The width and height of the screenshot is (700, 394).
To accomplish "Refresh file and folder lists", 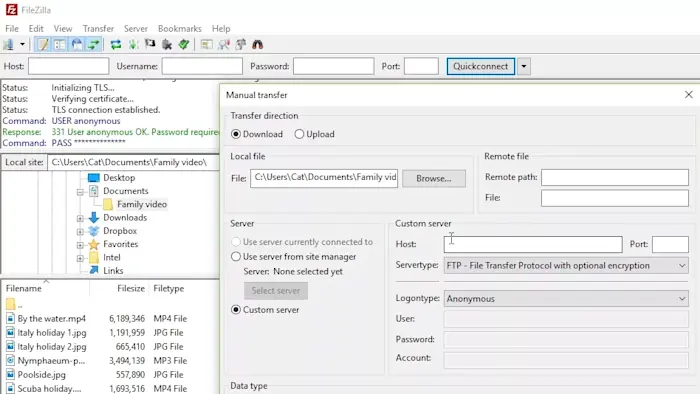I will [116, 45].
